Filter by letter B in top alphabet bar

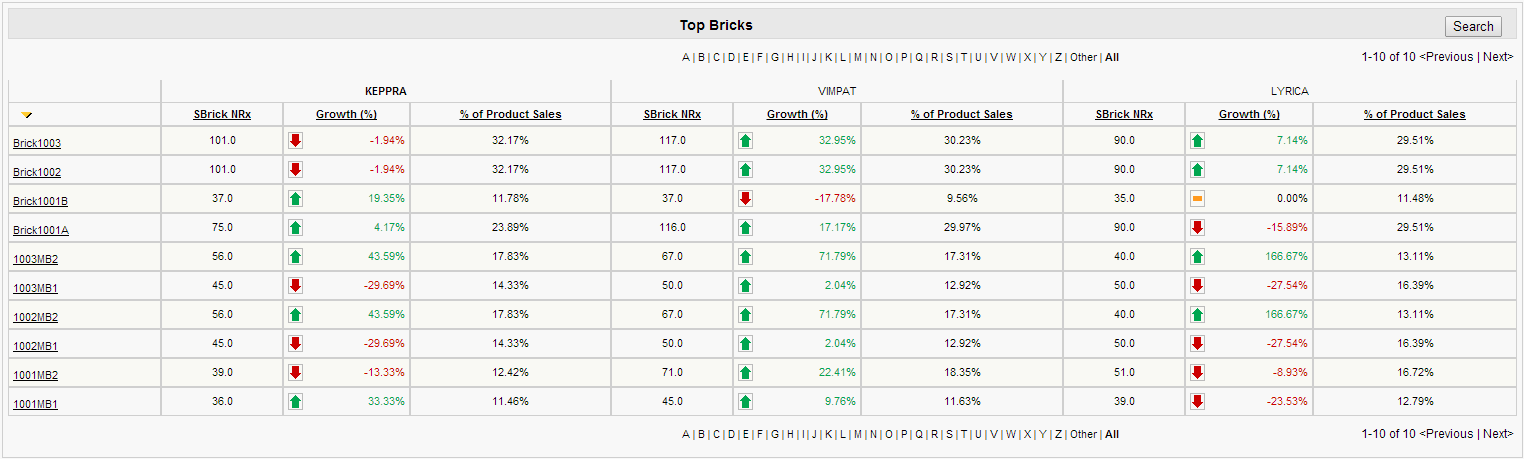coord(701,58)
